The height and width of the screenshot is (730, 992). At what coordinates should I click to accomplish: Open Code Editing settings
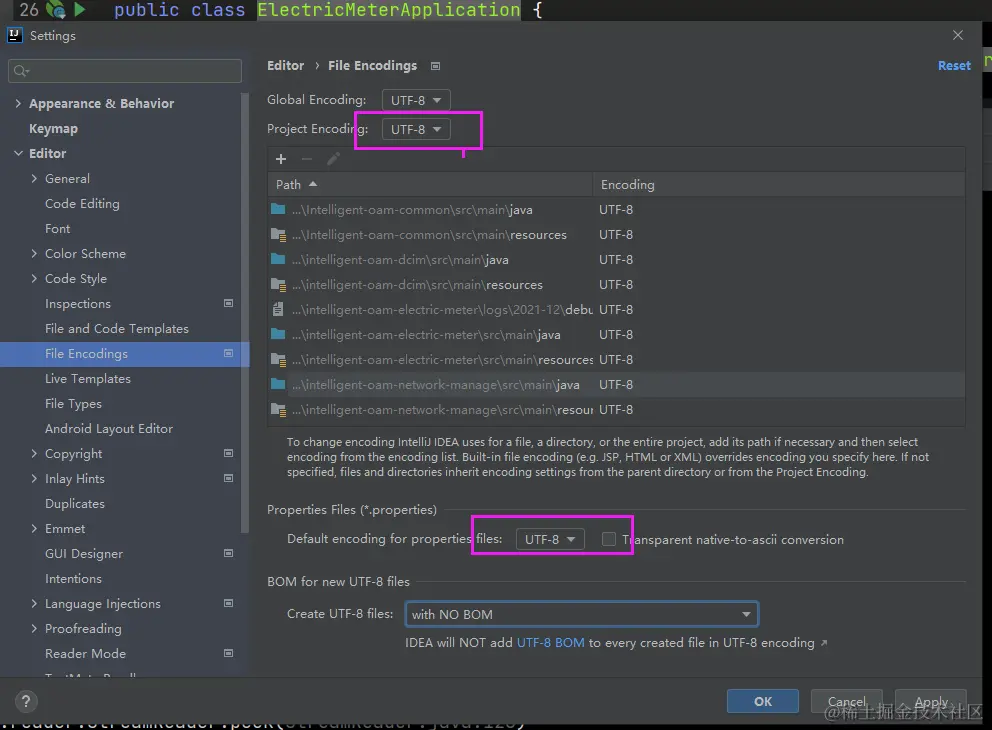(82, 204)
